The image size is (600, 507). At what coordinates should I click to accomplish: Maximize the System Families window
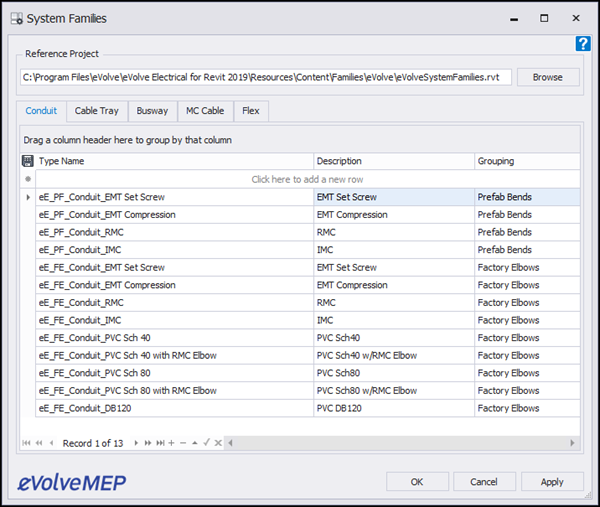coord(544,18)
